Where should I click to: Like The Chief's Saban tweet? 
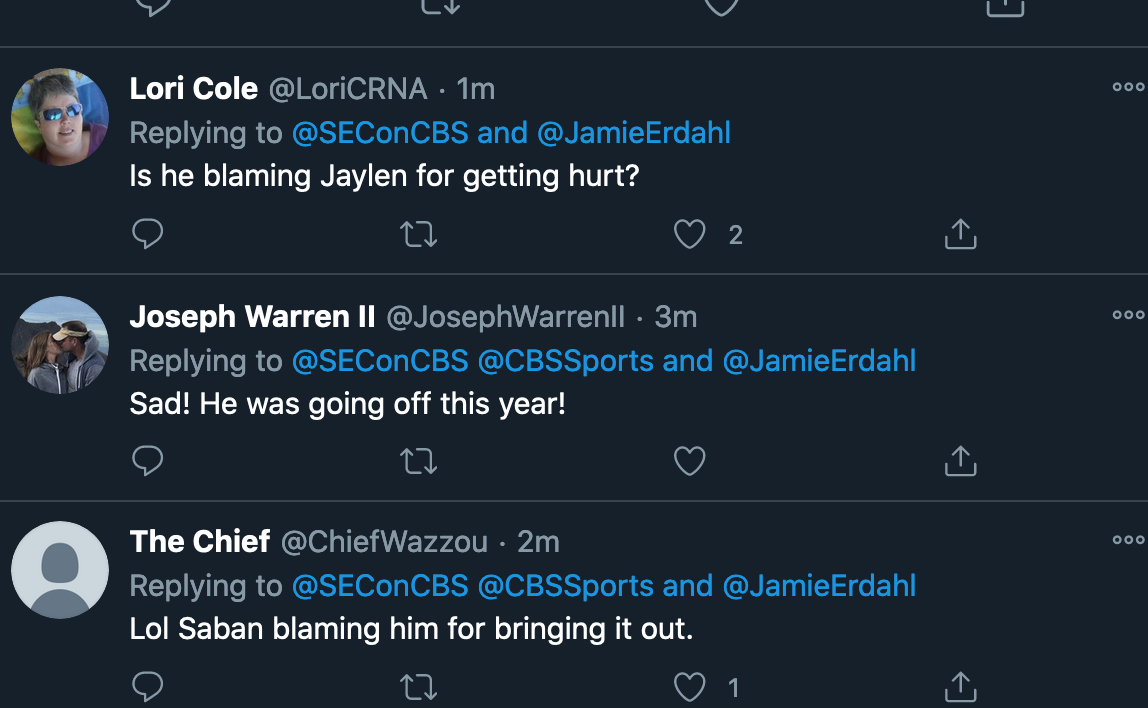click(690, 687)
